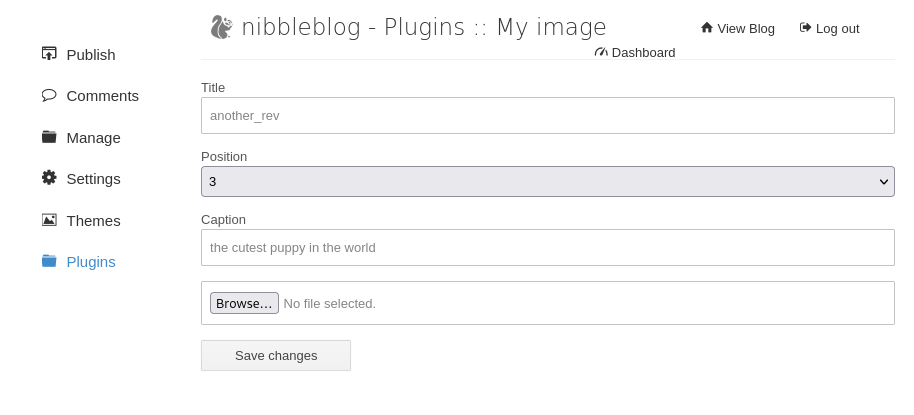The width and height of the screenshot is (914, 415).
Task: Open the Comments menu item
Action: 102,96
